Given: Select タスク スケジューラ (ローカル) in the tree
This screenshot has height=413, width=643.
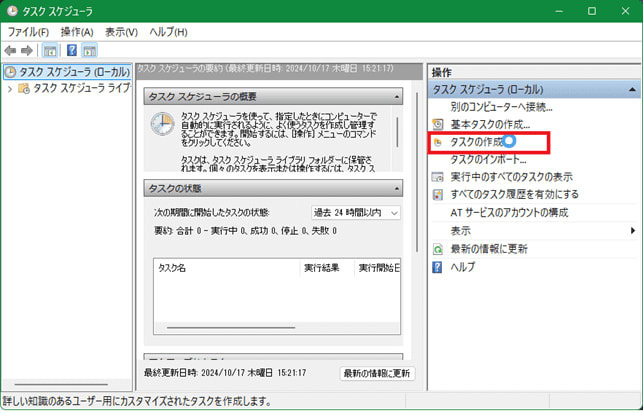Looking at the screenshot, I should 68,72.
